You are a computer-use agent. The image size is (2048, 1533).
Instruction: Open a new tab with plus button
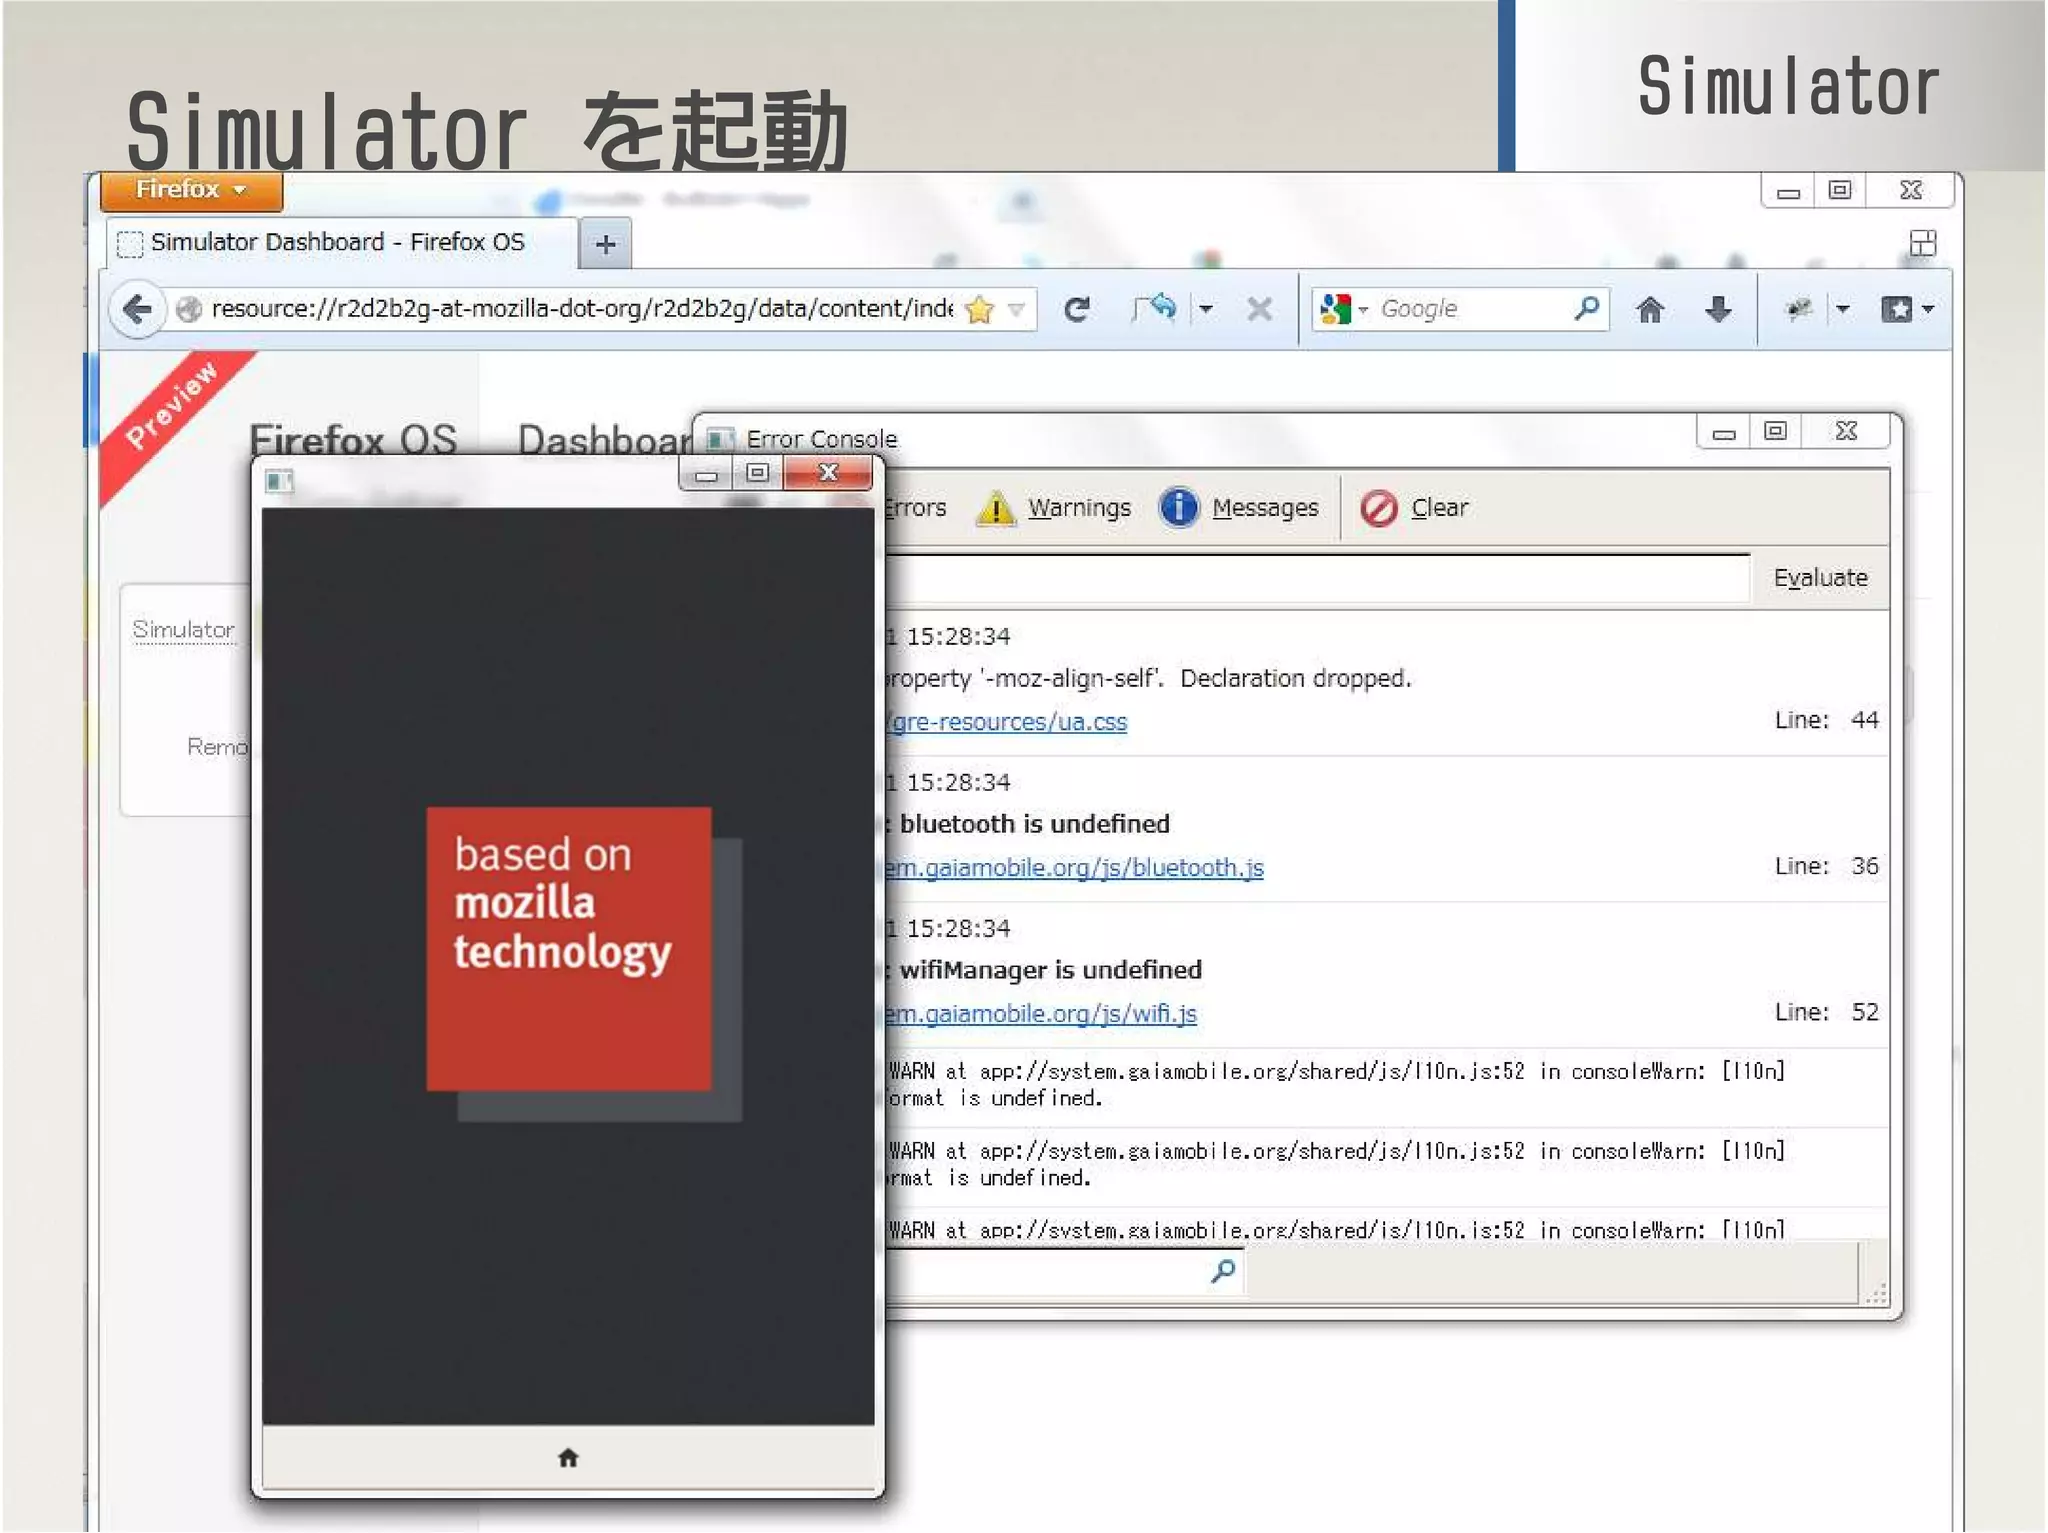tap(605, 245)
